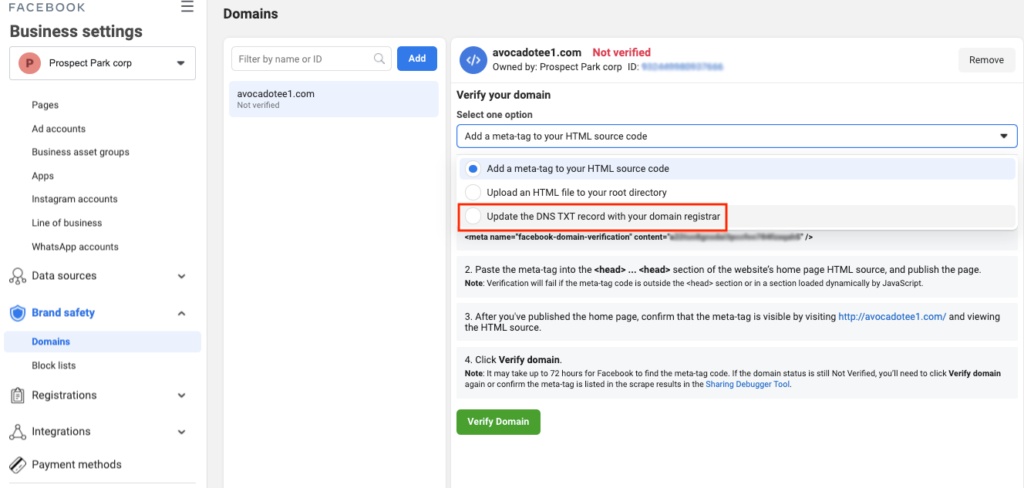Click the red Not verified status
This screenshot has height=488, width=1024.
(x=622, y=52)
